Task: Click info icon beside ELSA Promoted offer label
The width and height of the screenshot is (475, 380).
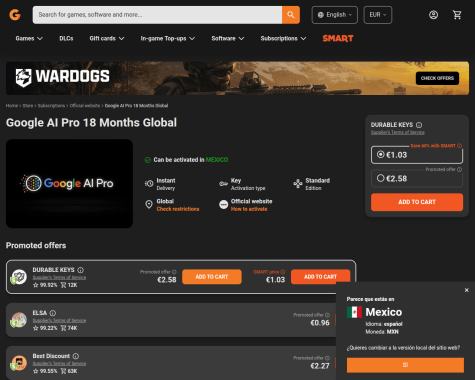Action: (327, 315)
